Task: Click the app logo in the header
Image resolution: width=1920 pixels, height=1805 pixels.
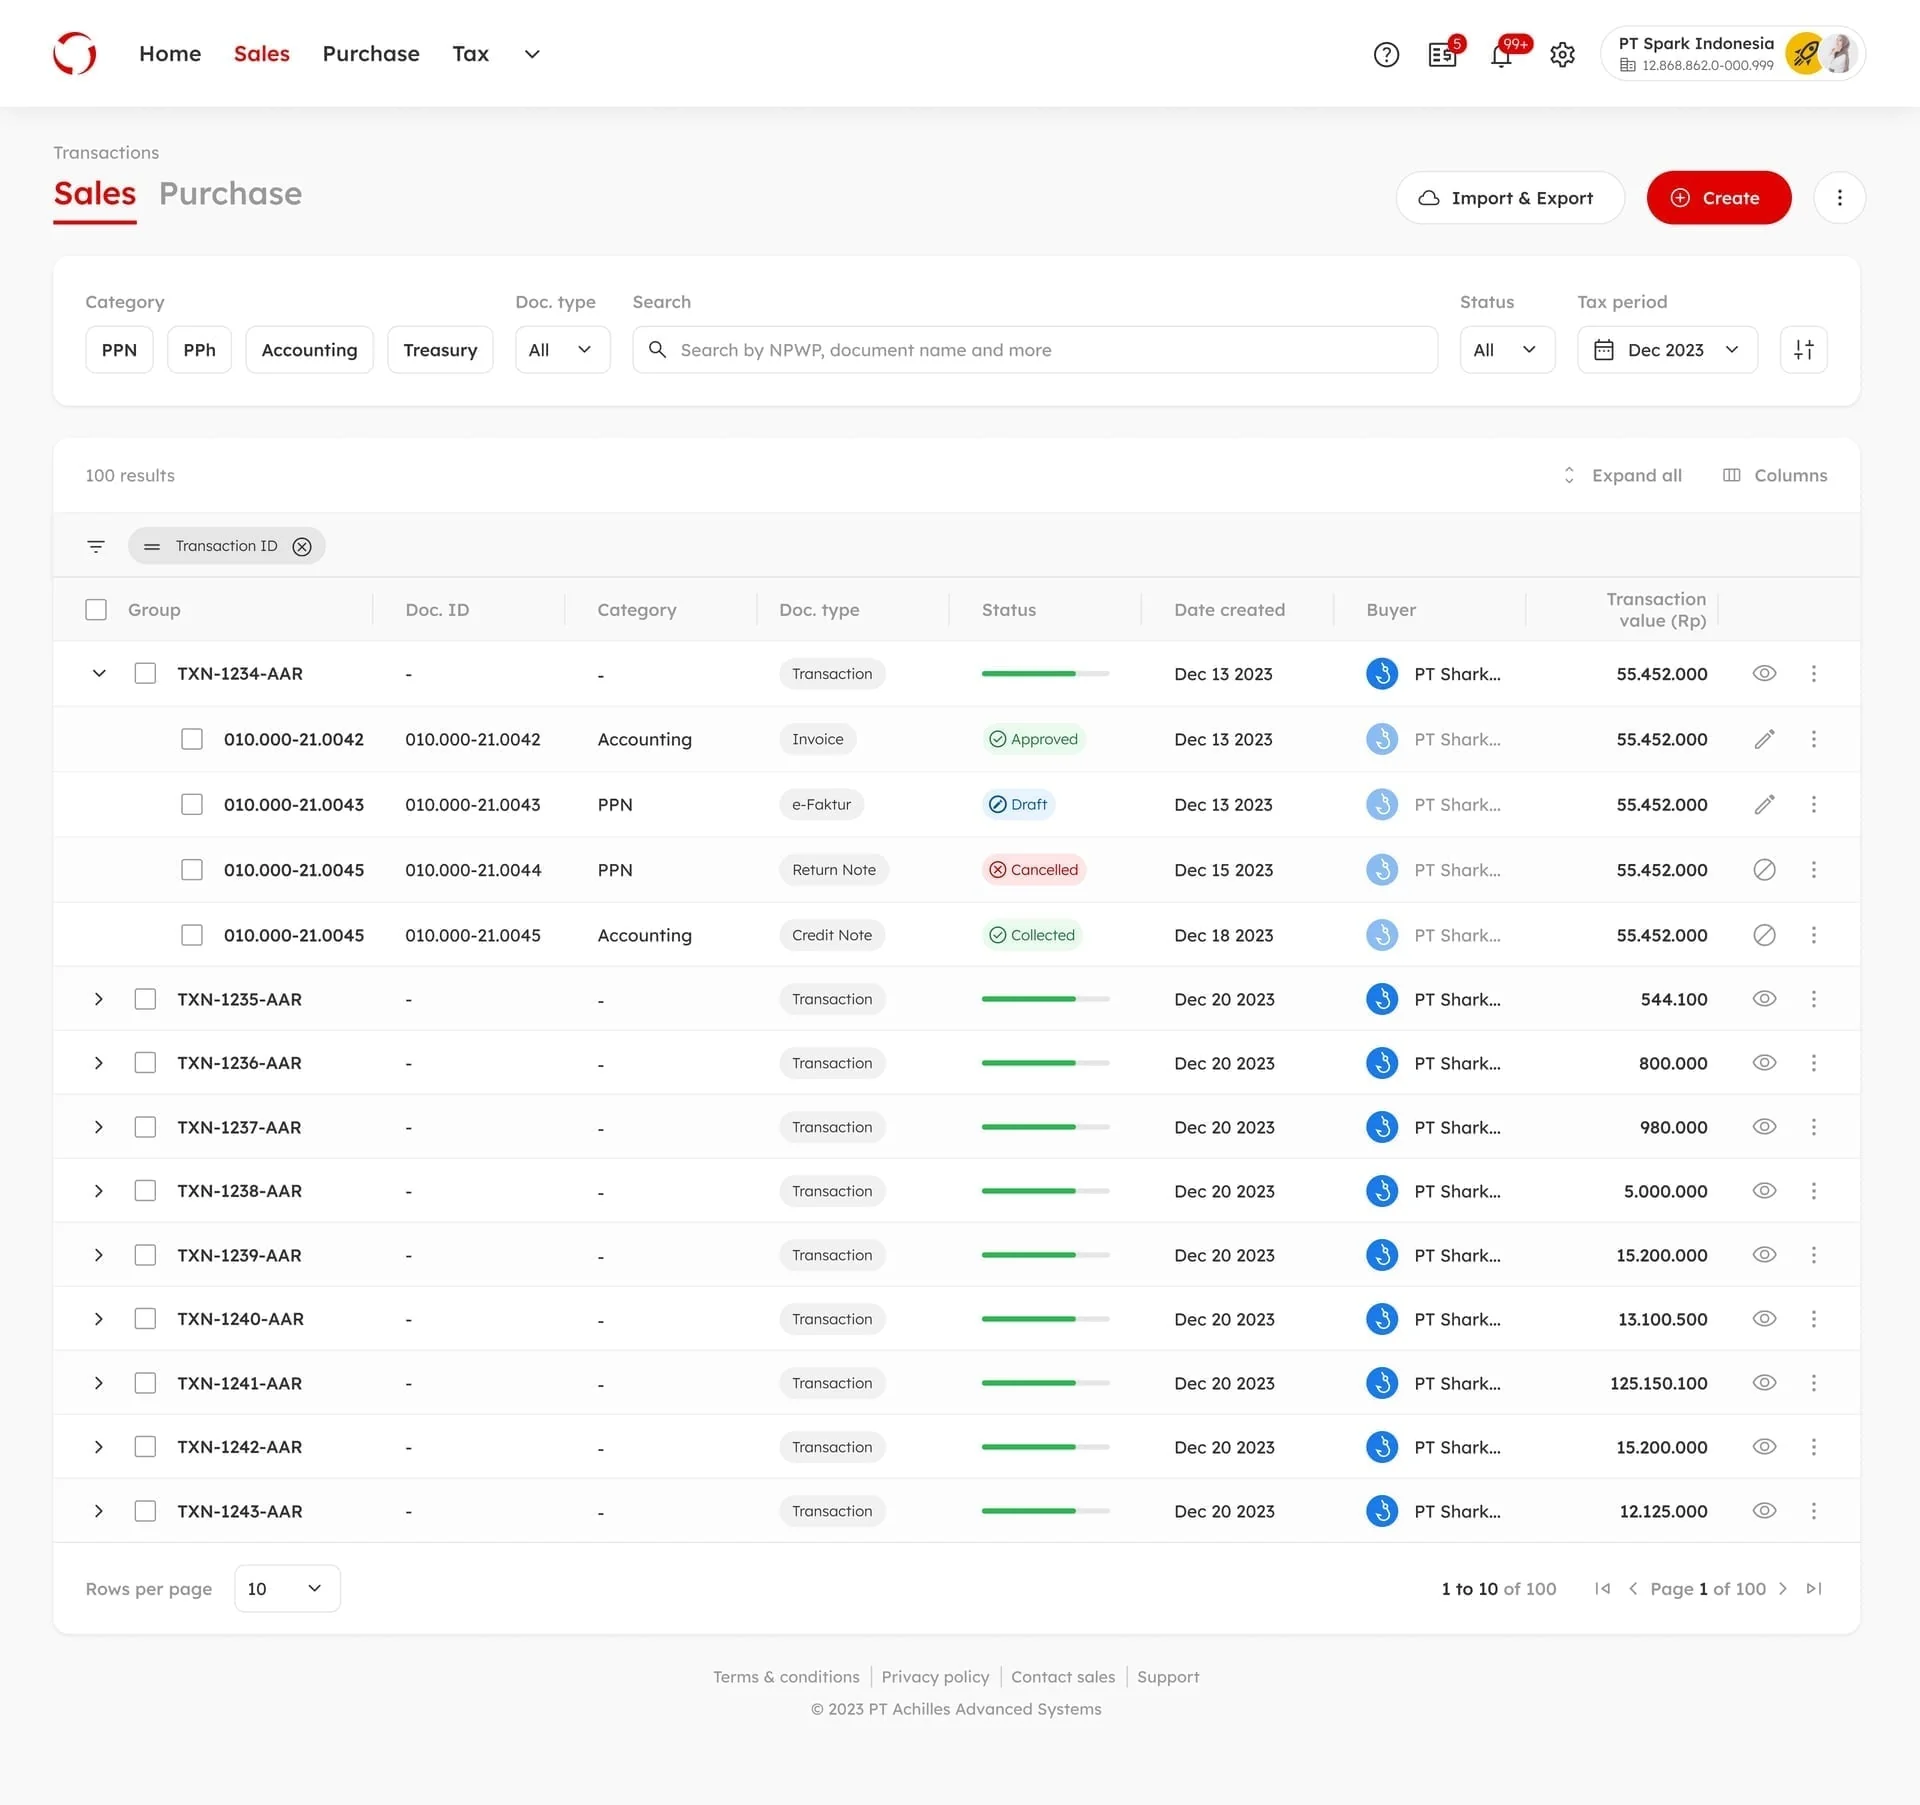Action: [x=75, y=53]
